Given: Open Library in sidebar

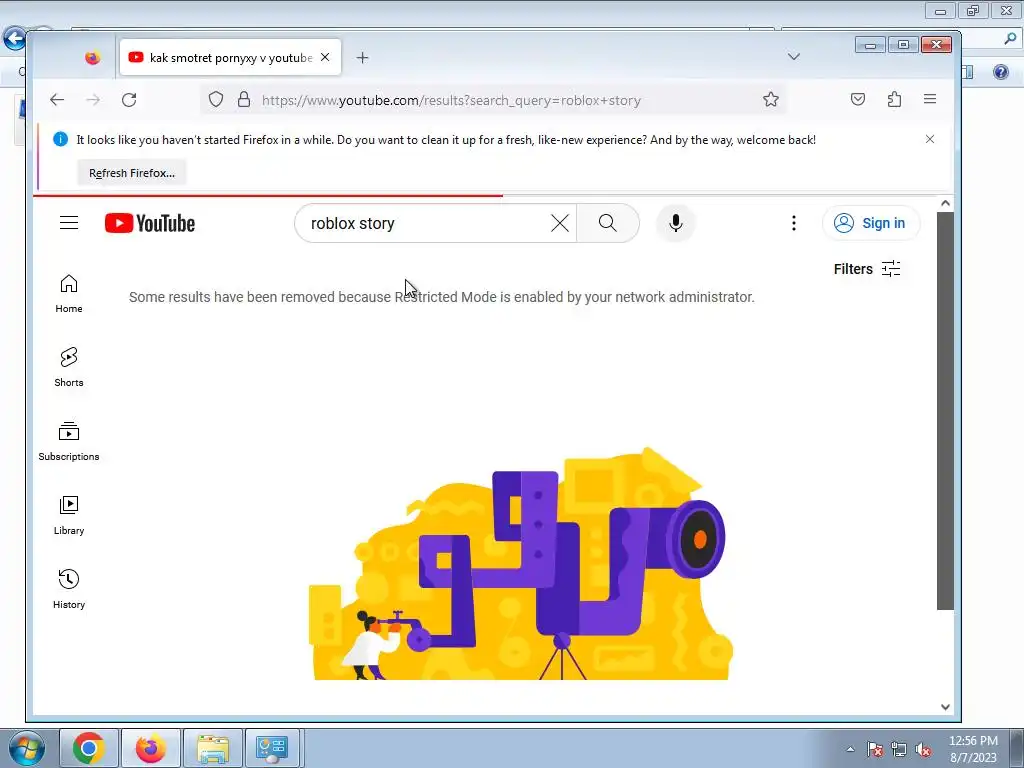Looking at the screenshot, I should (x=69, y=516).
